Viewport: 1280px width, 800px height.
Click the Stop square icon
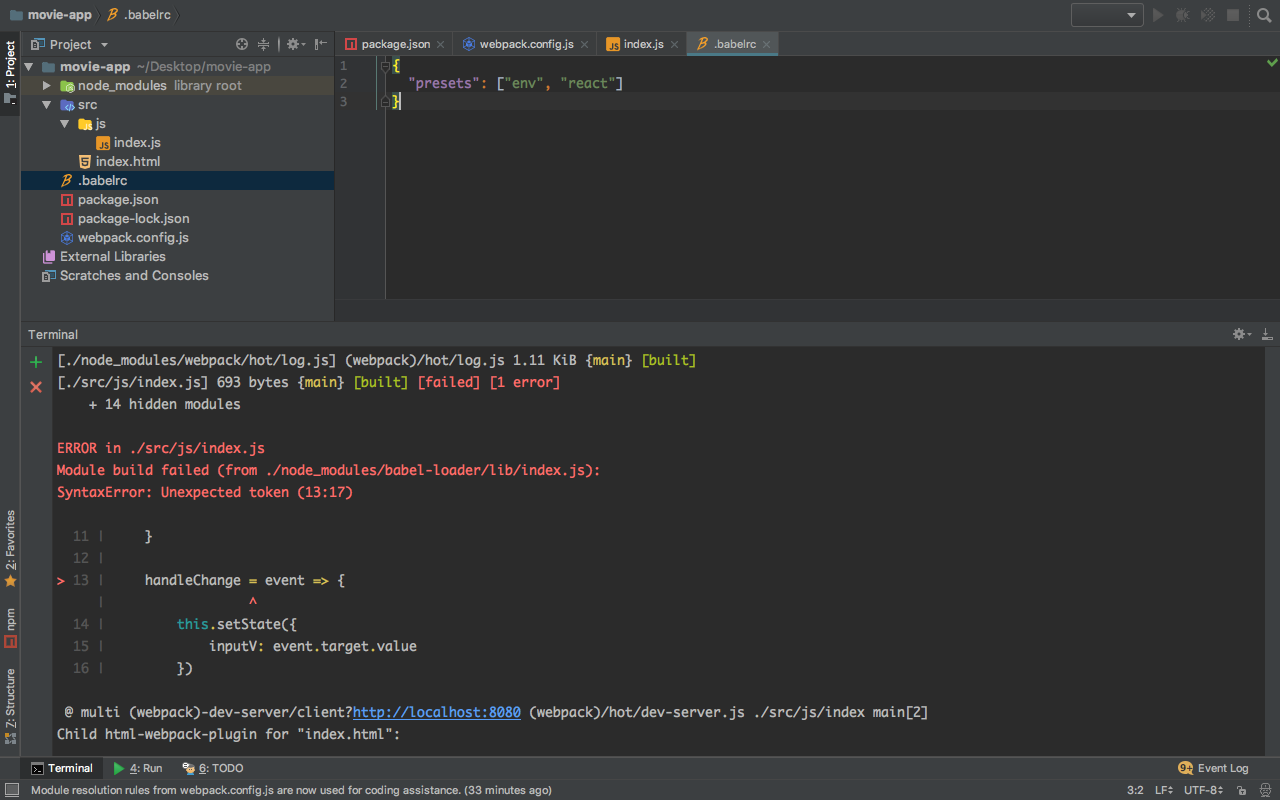(x=1233, y=15)
